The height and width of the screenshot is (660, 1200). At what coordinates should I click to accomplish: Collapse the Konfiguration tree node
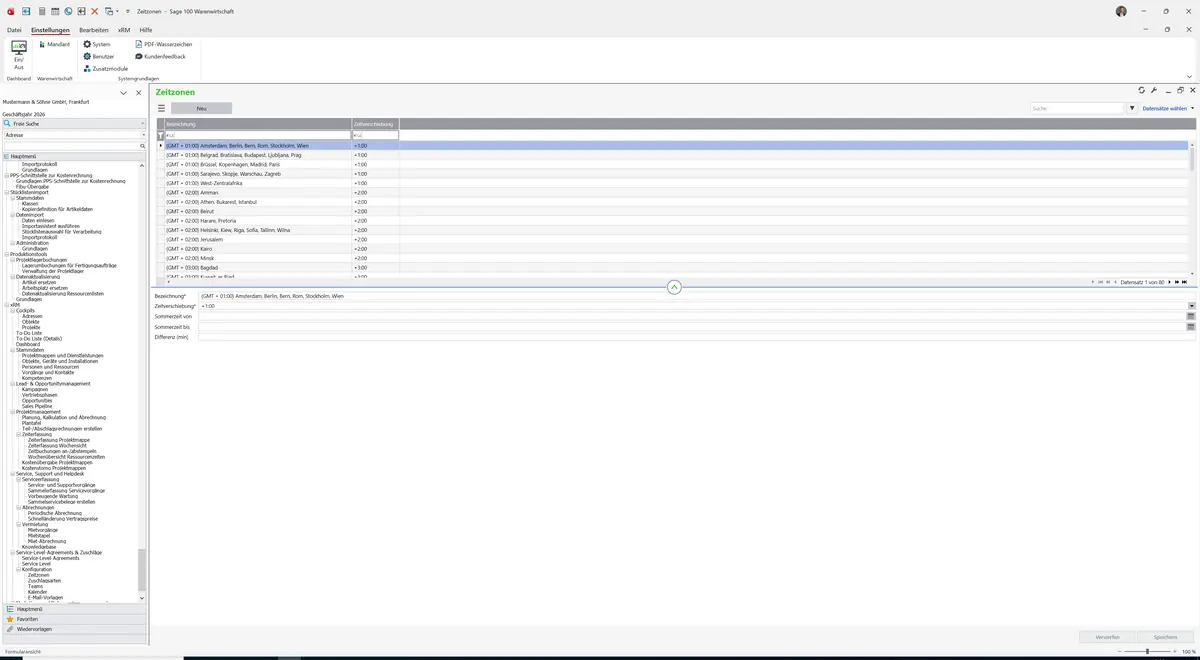pyautogui.click(x=18, y=569)
